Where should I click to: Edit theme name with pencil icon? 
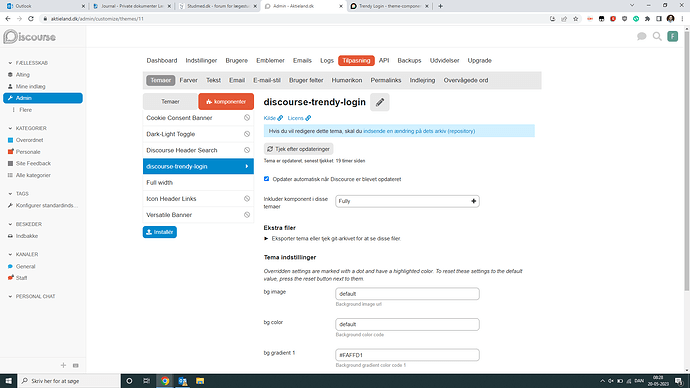pos(380,102)
